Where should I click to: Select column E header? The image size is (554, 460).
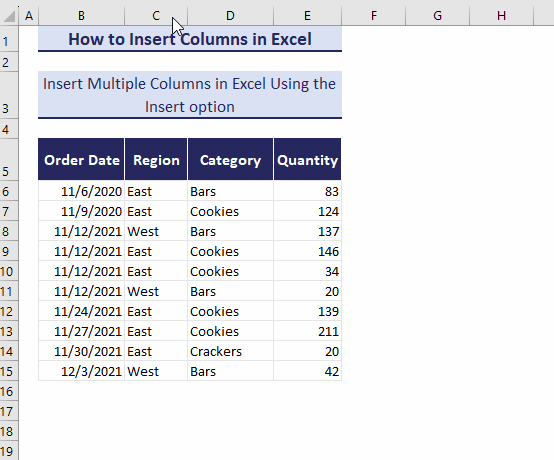pos(307,16)
